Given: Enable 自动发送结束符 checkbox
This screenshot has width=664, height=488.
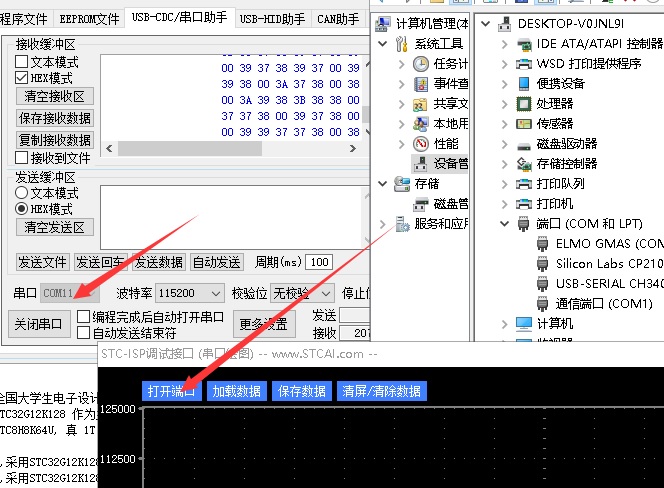Looking at the screenshot, I should tap(83, 333).
